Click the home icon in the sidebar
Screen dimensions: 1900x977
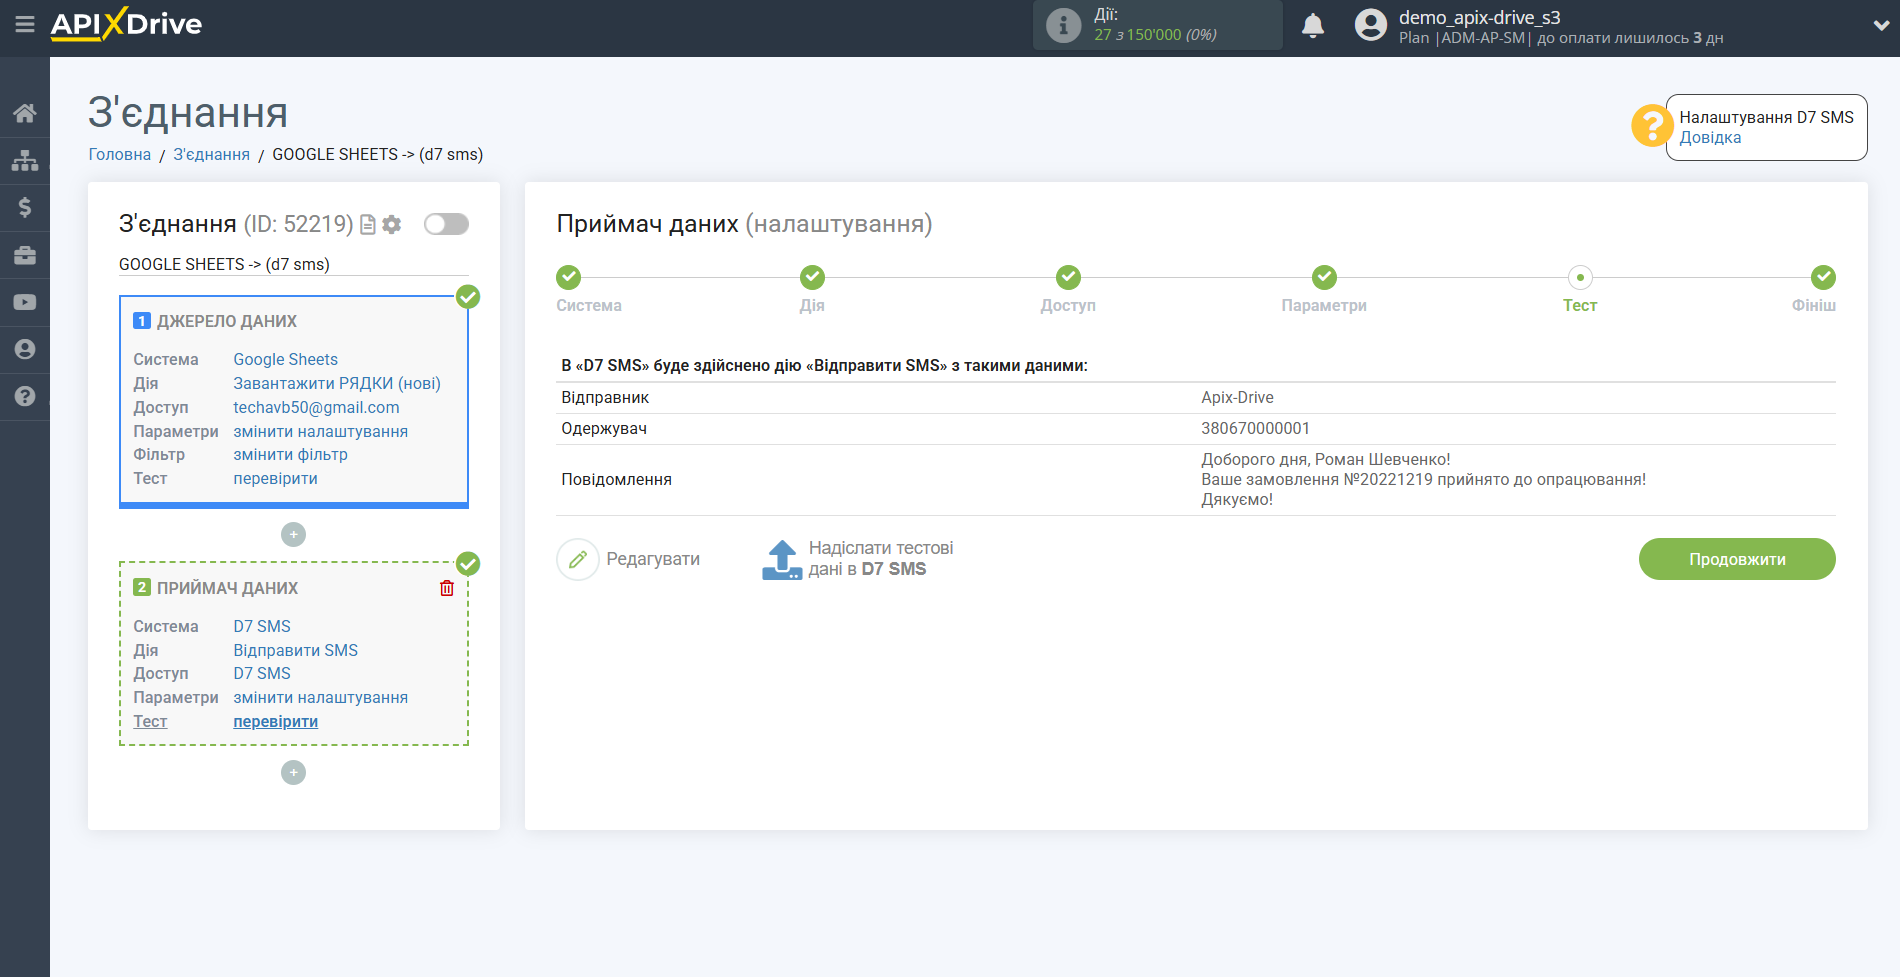click(x=25, y=113)
